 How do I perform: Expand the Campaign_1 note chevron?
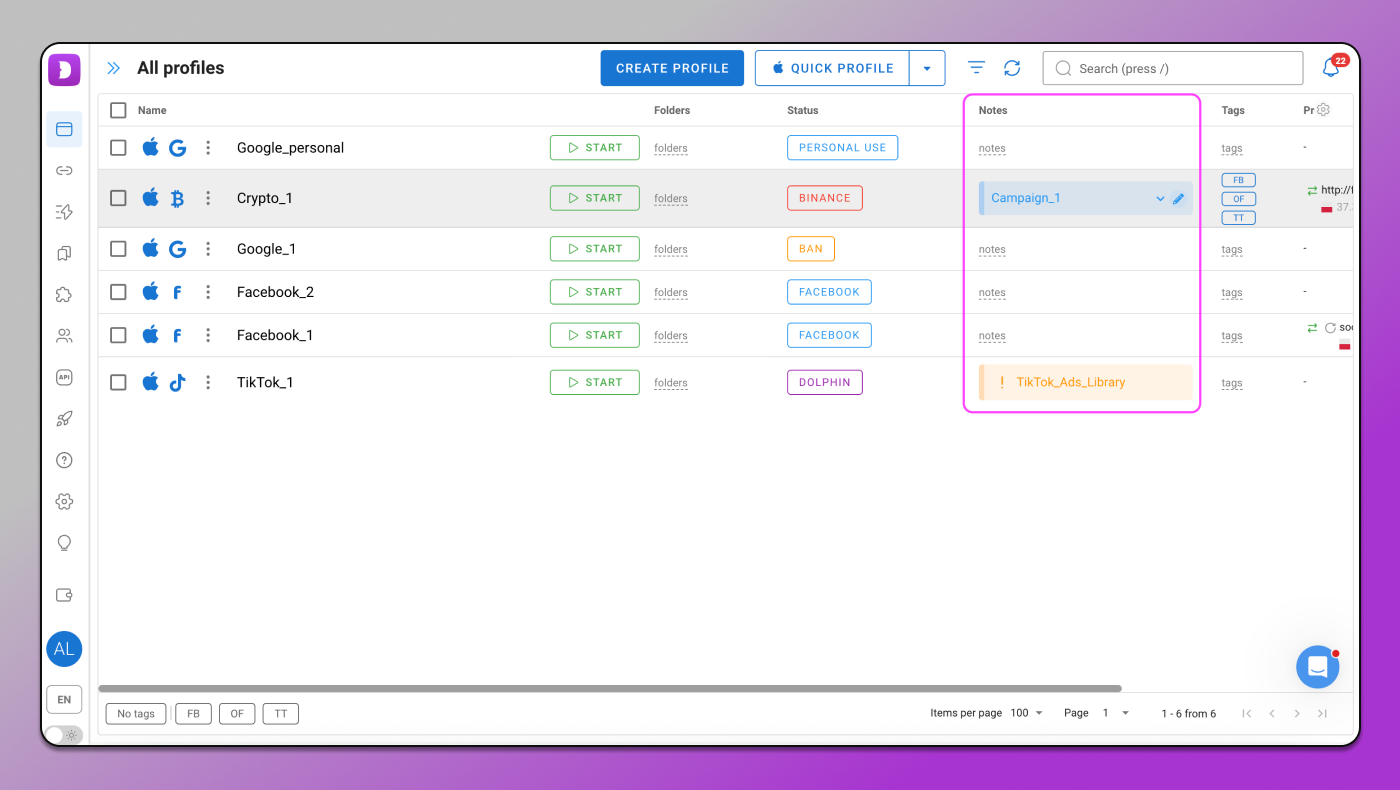[x=1160, y=199]
